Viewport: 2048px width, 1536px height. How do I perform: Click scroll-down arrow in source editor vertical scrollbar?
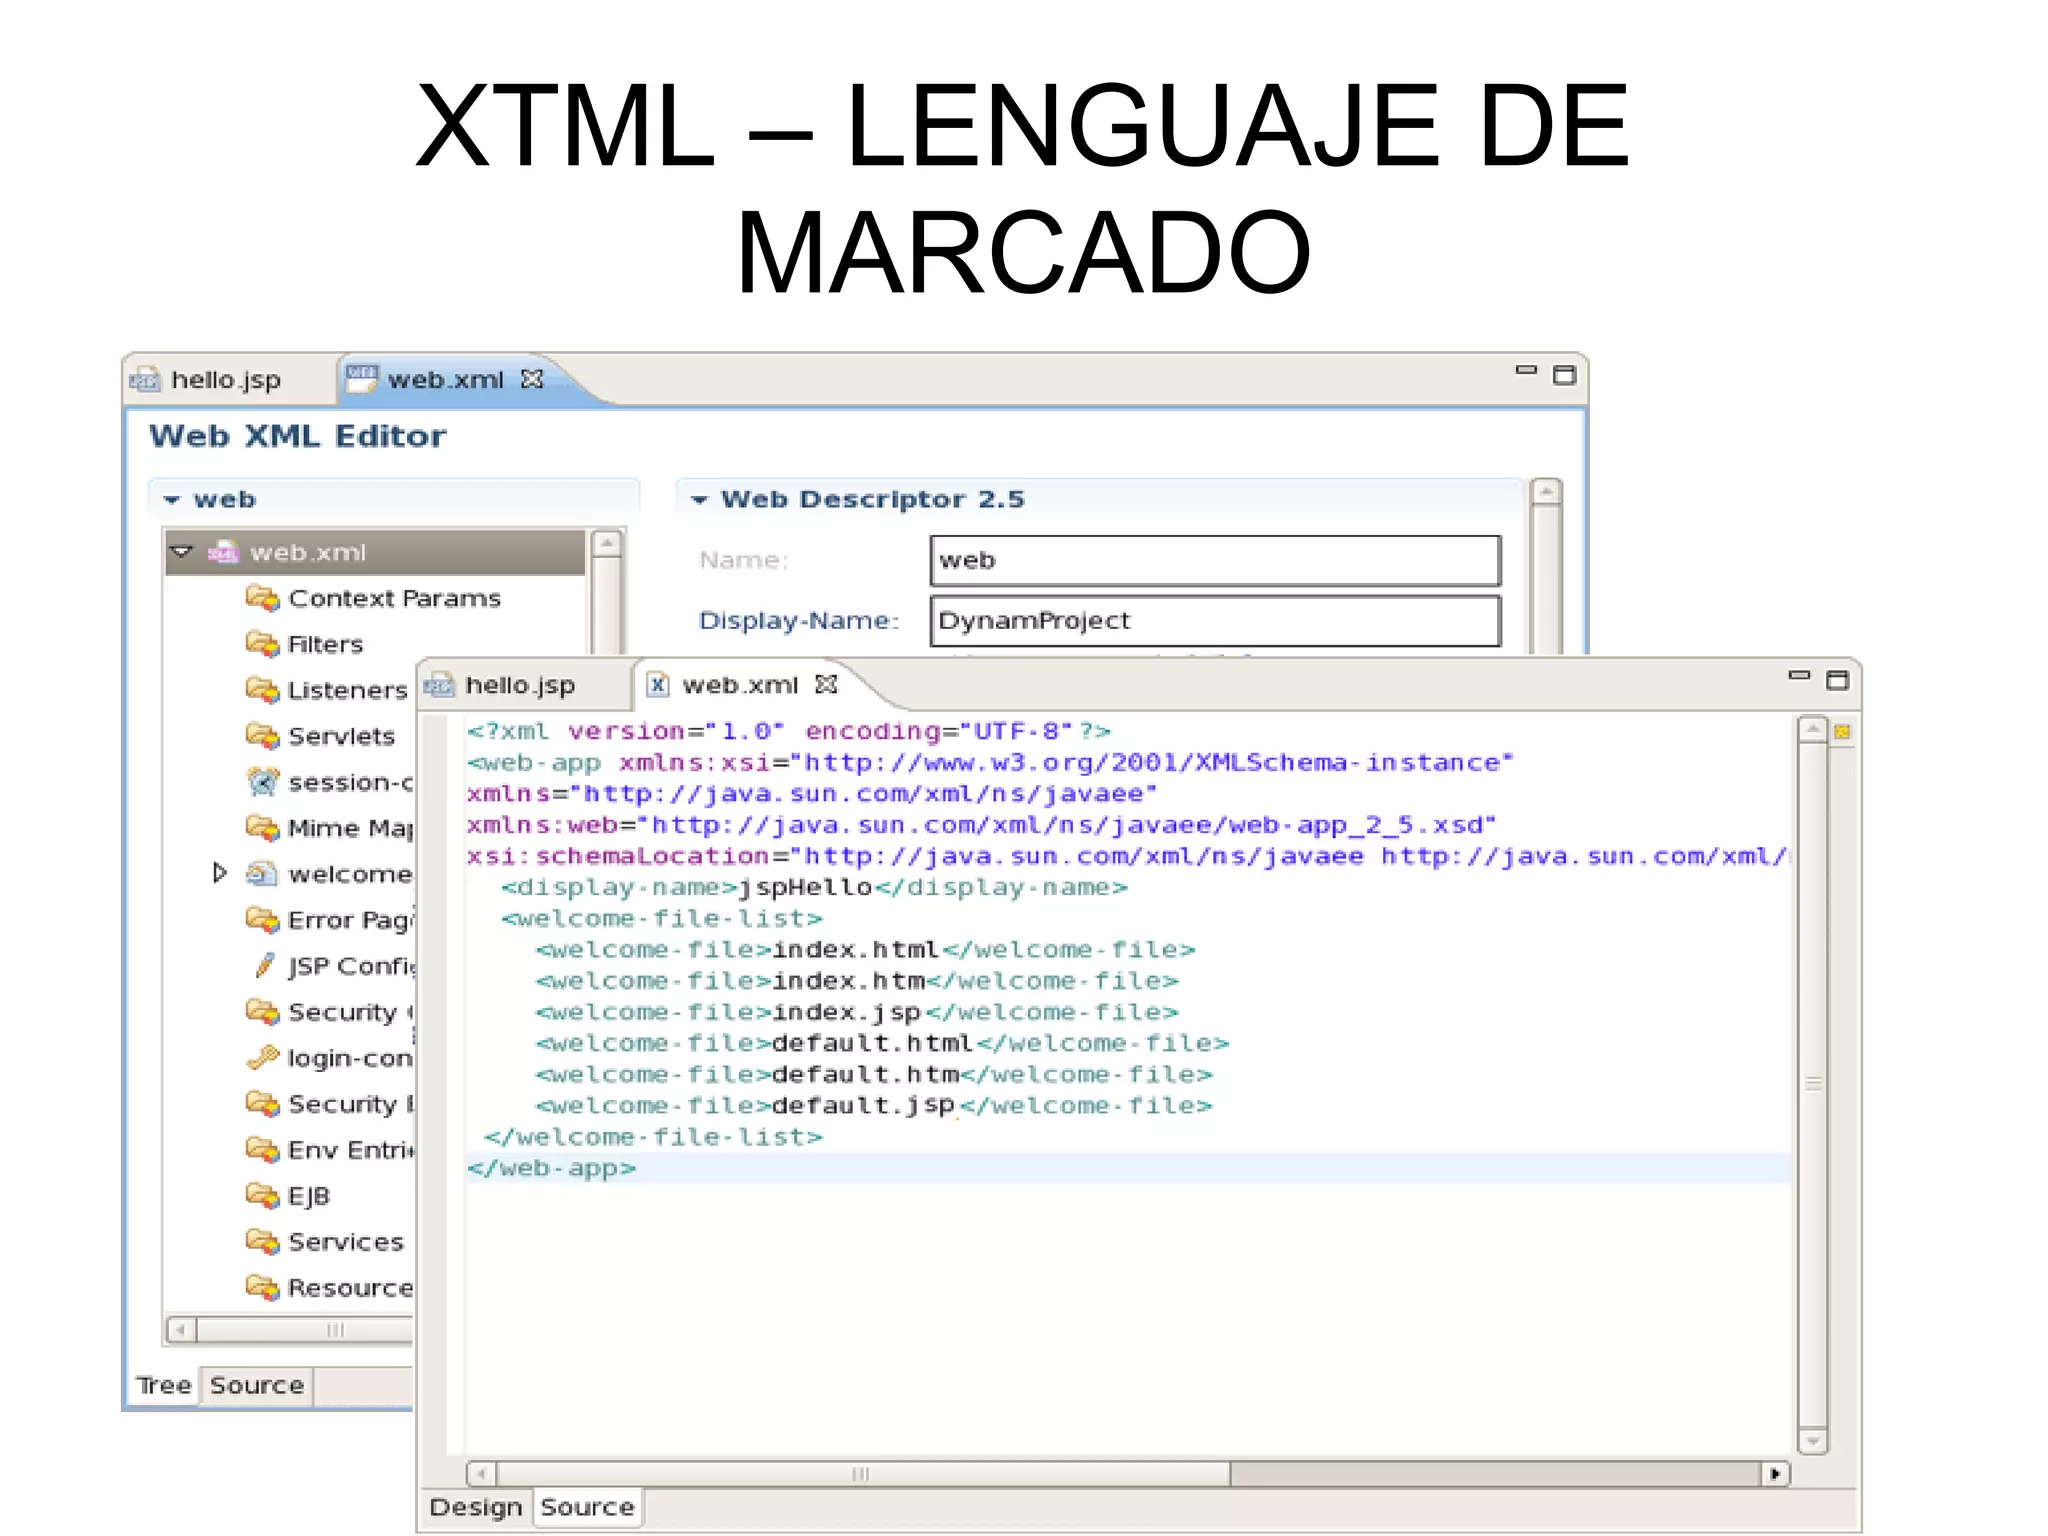[1812, 1440]
